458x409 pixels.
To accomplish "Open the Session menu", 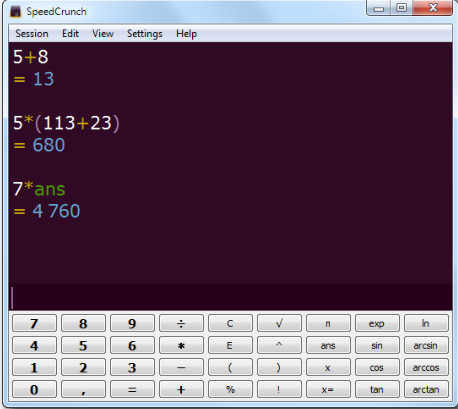I will point(32,34).
